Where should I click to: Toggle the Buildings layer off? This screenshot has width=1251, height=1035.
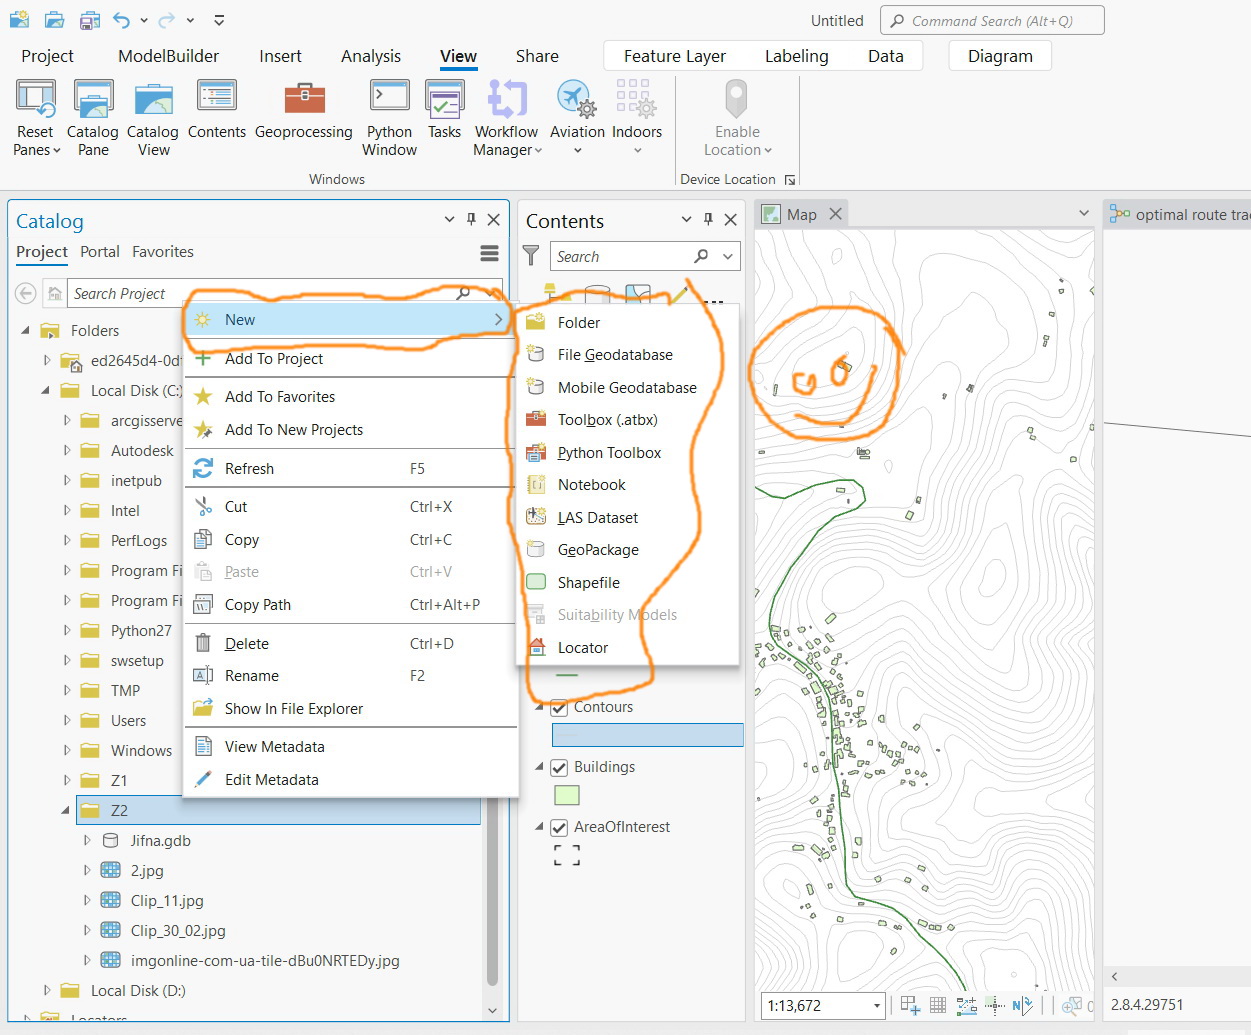(x=558, y=767)
